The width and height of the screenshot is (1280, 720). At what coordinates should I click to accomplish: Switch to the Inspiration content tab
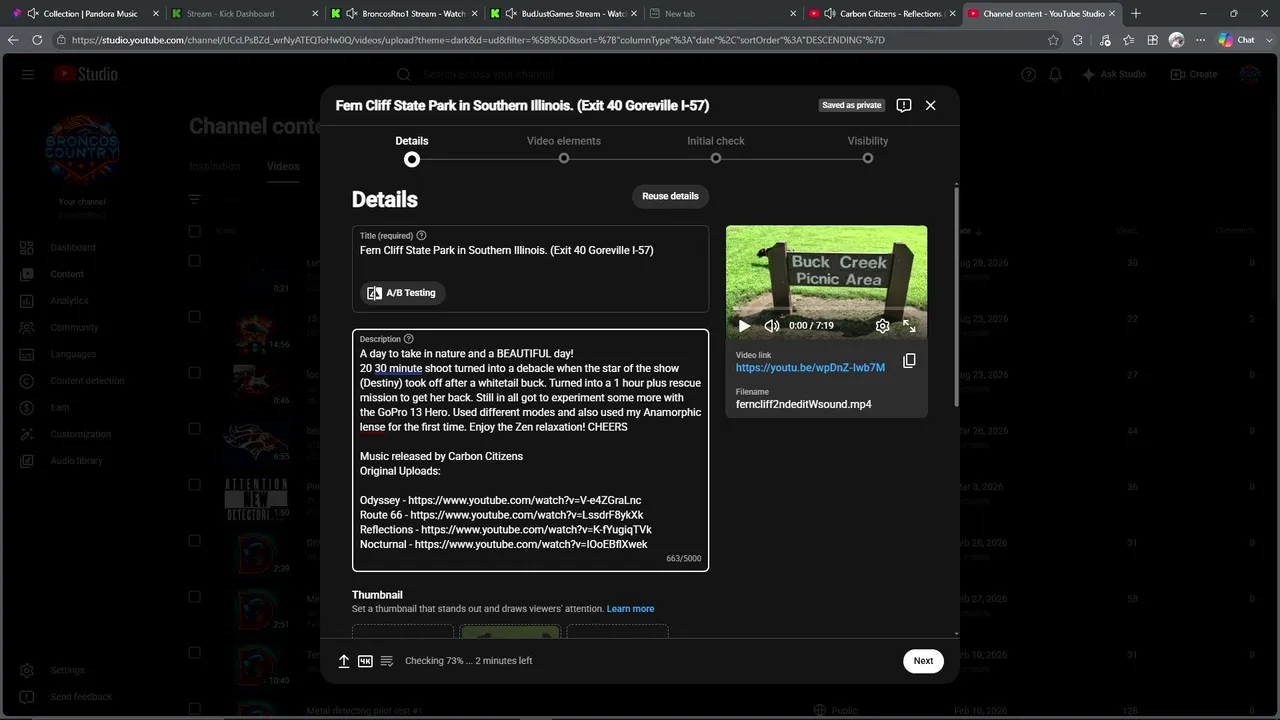(x=215, y=166)
